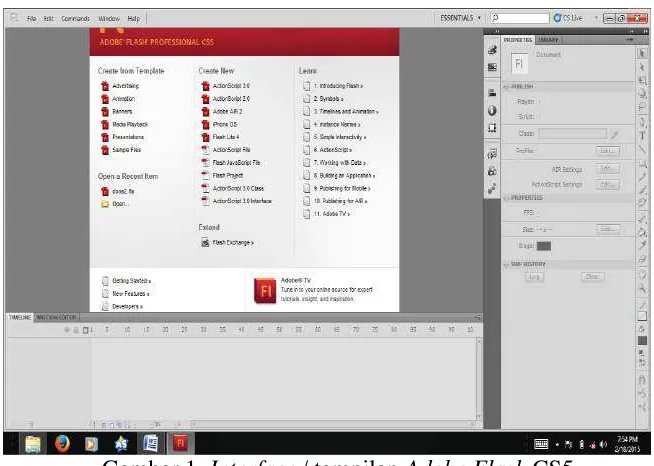
Task: Open the Motion Presets panel icon
Action: 493,189
